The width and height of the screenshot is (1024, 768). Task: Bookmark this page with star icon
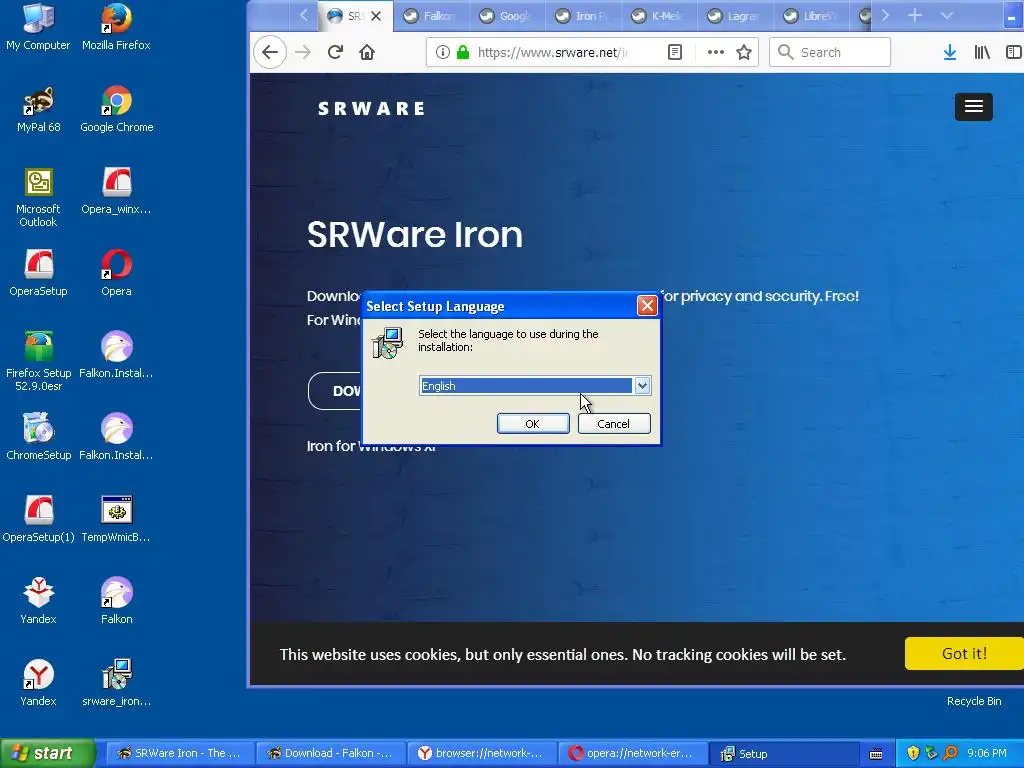[744, 52]
